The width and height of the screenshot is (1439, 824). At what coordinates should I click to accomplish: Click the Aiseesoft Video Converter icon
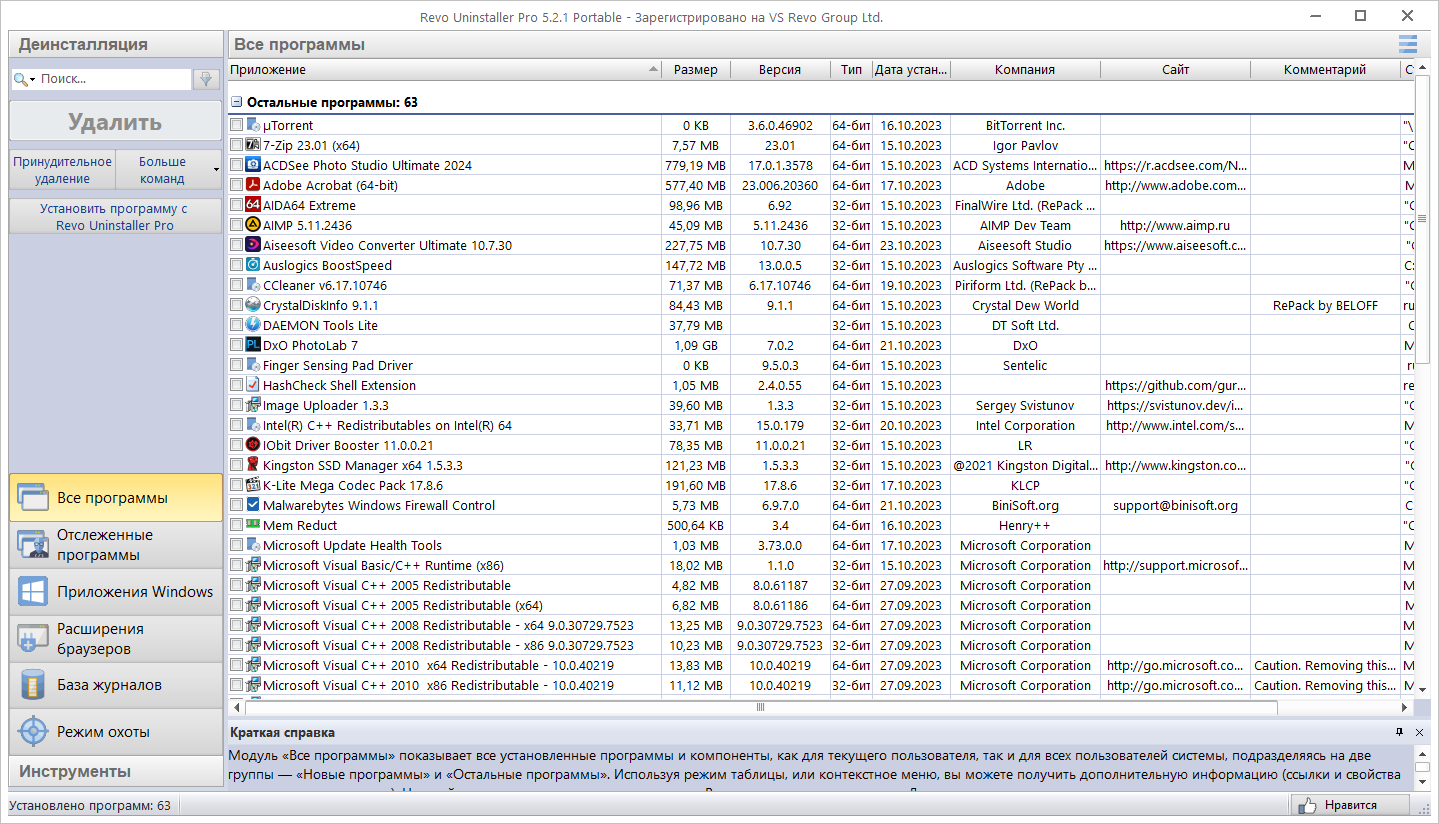coord(253,246)
